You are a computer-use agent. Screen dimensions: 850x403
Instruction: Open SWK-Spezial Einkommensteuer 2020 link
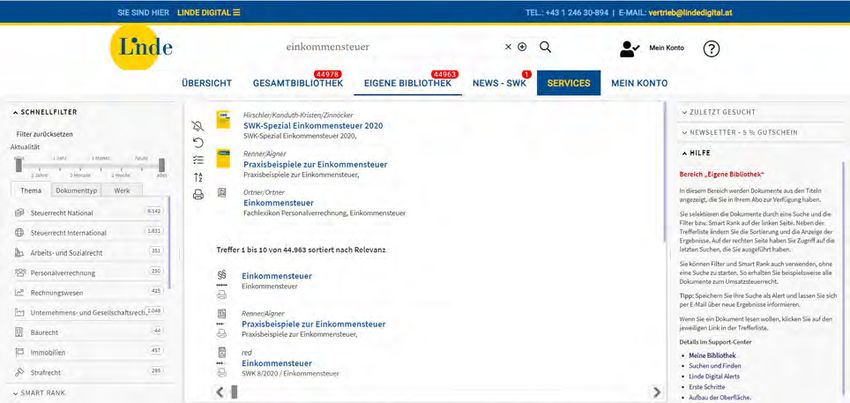tap(312, 126)
